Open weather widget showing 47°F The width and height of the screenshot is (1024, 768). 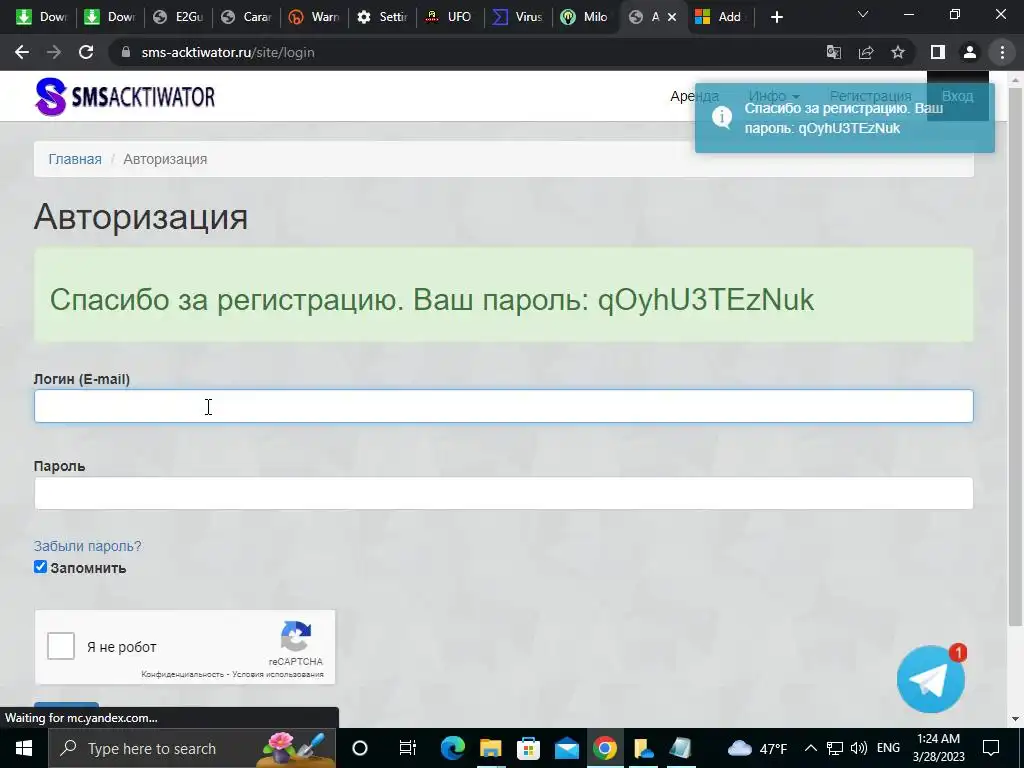tap(758, 748)
